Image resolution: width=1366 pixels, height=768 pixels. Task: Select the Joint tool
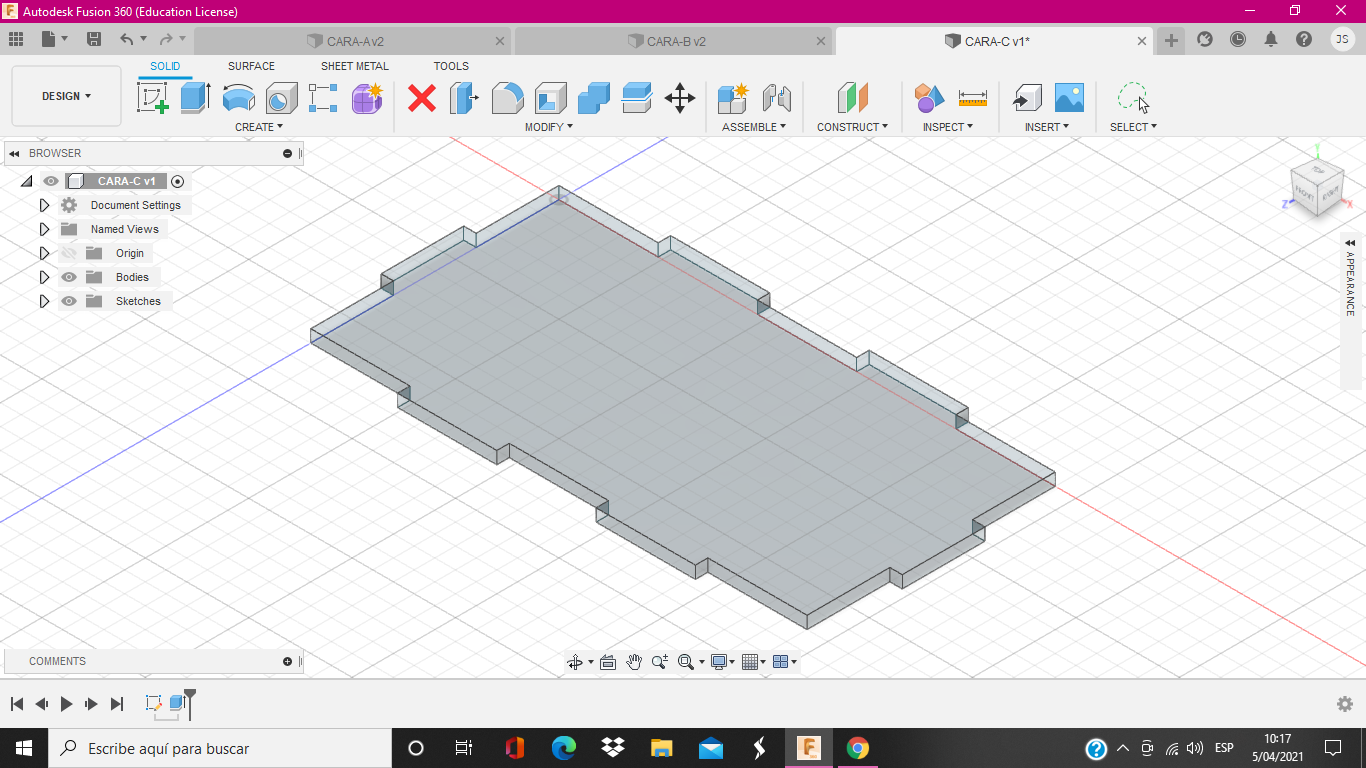(776, 98)
